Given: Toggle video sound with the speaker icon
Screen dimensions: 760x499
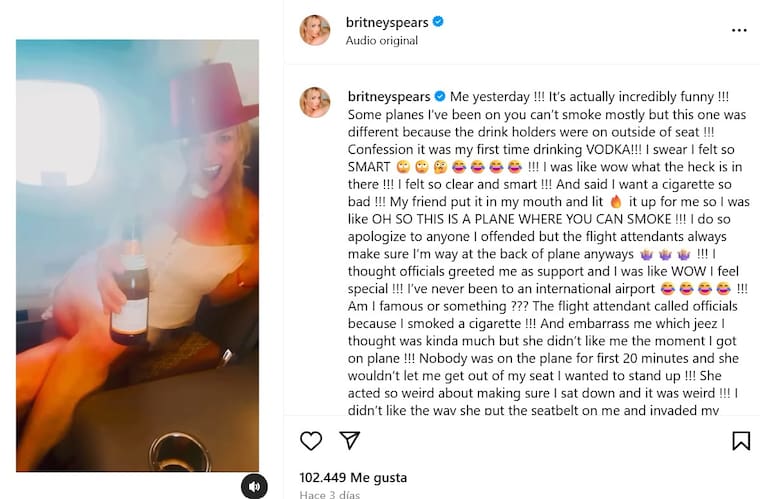Looking at the screenshot, I should (x=254, y=486).
